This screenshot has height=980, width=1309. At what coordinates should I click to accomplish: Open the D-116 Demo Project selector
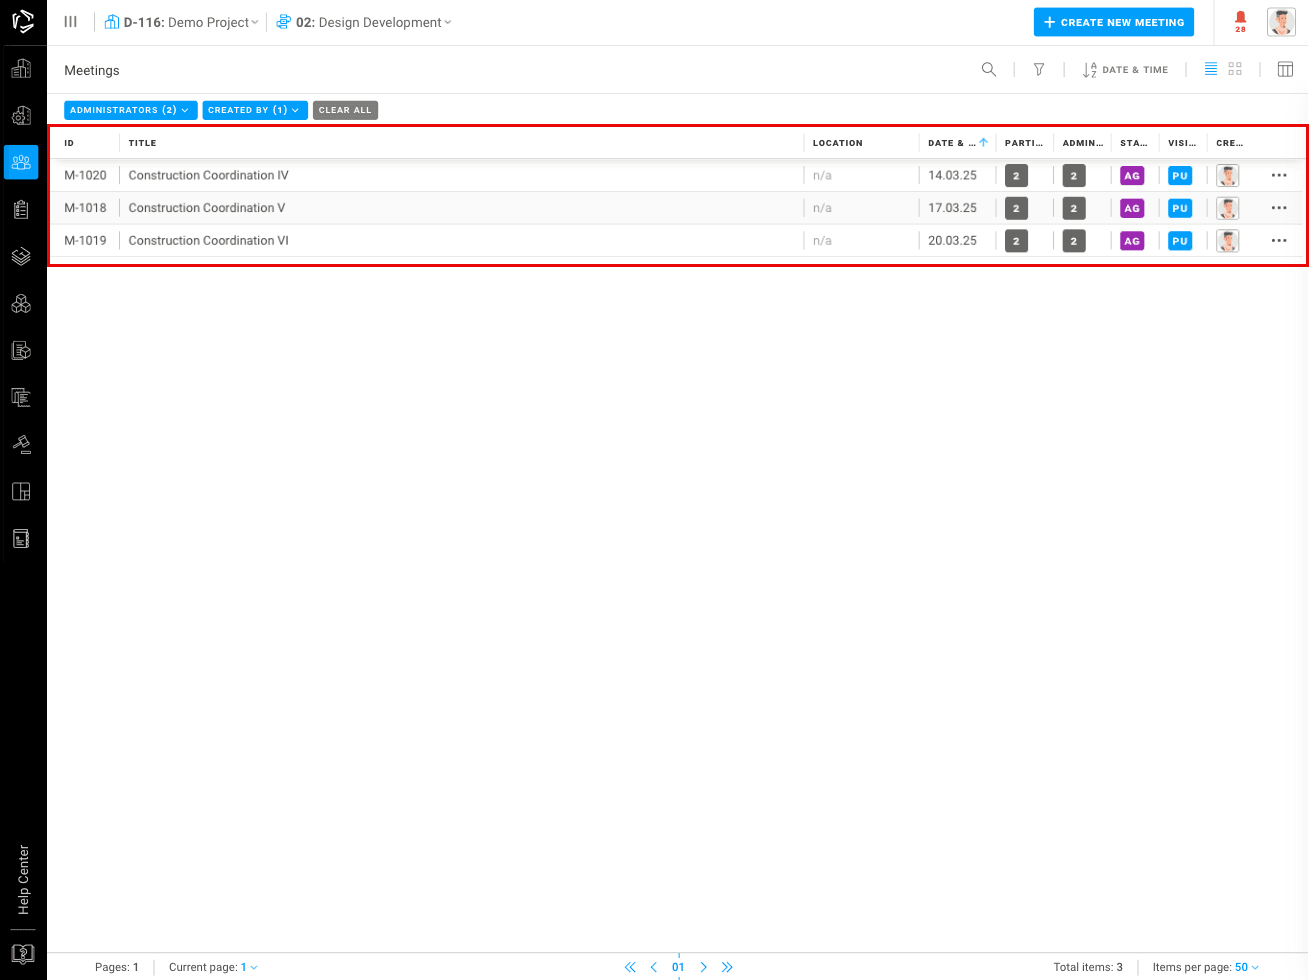coord(182,22)
